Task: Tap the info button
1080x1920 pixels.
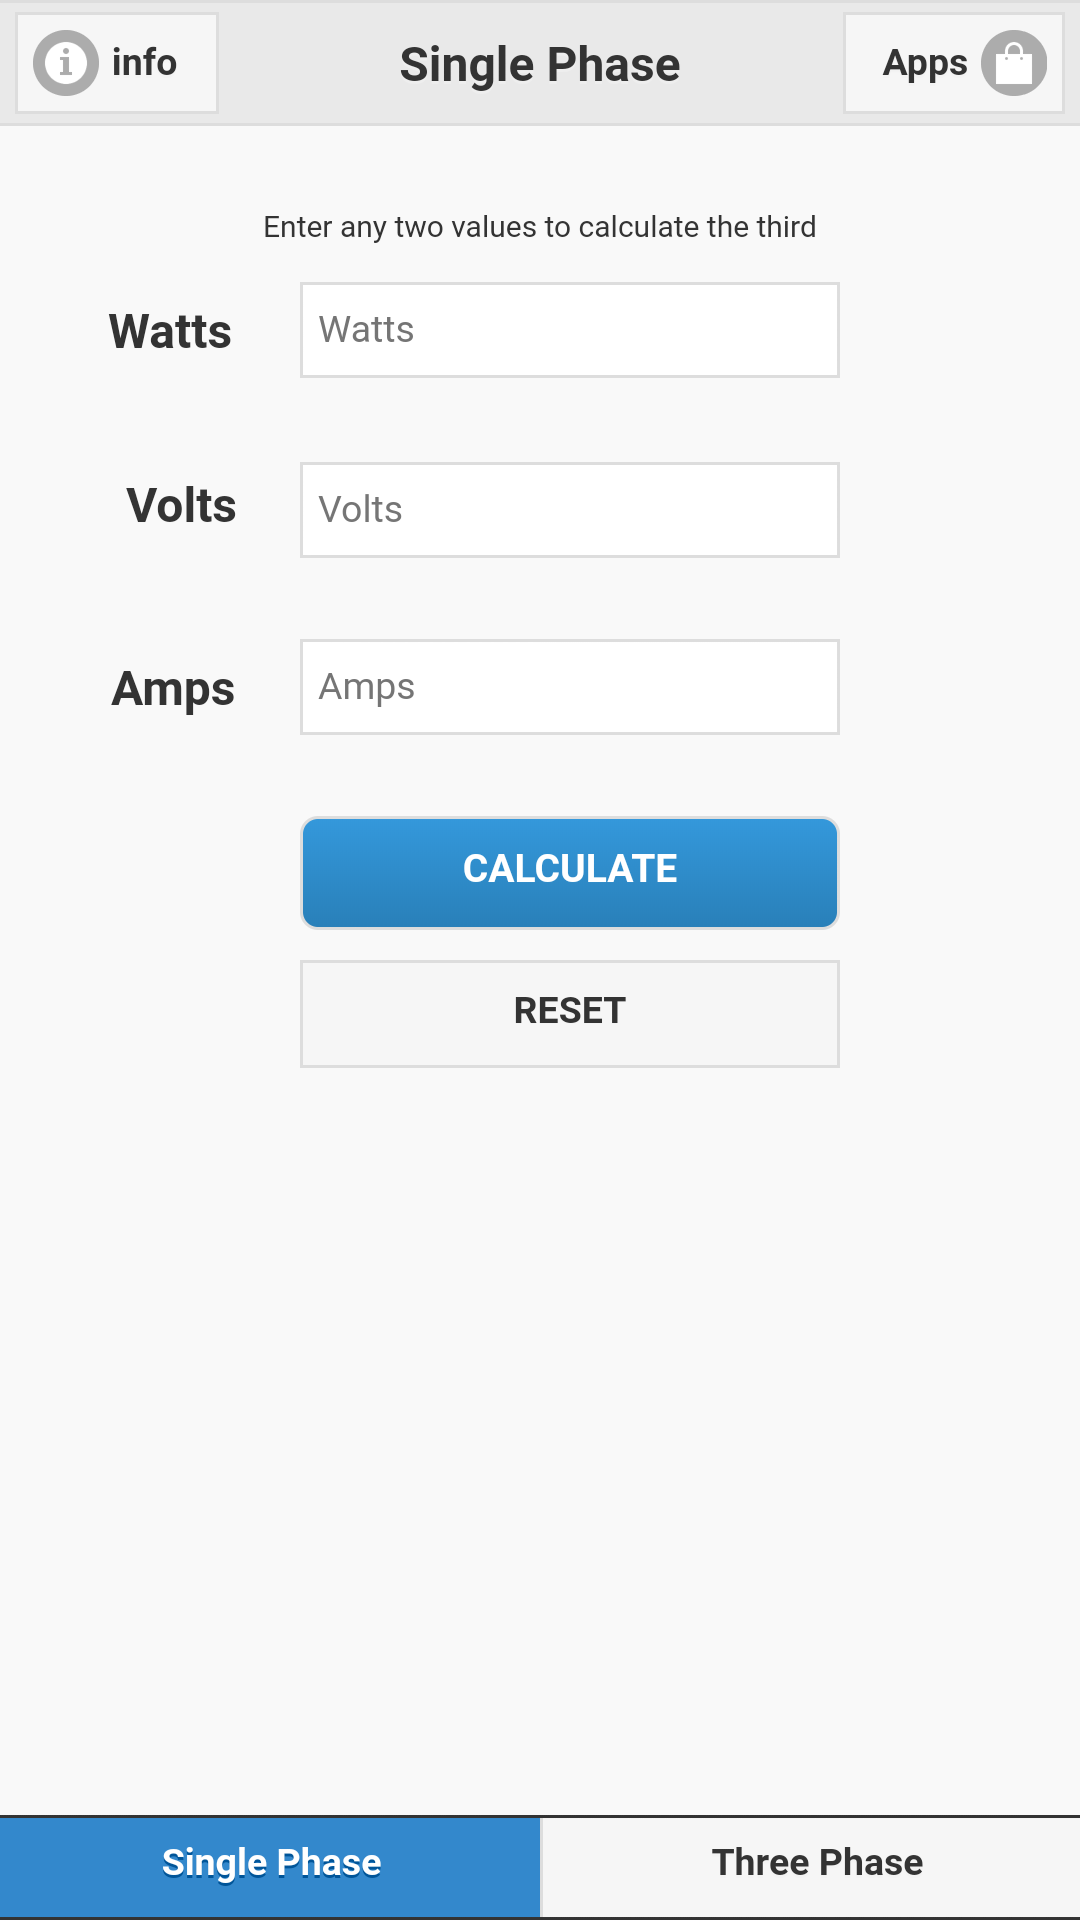Action: (x=116, y=63)
